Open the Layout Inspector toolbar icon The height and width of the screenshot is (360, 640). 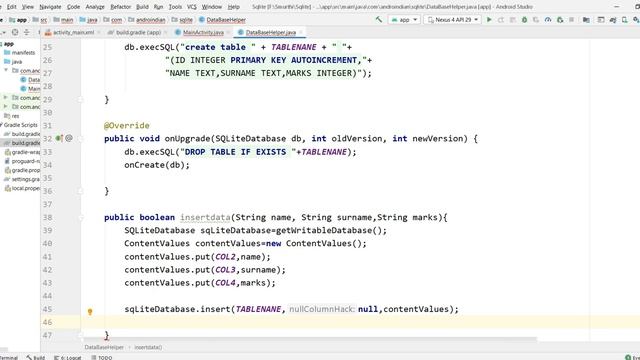pos(601,20)
